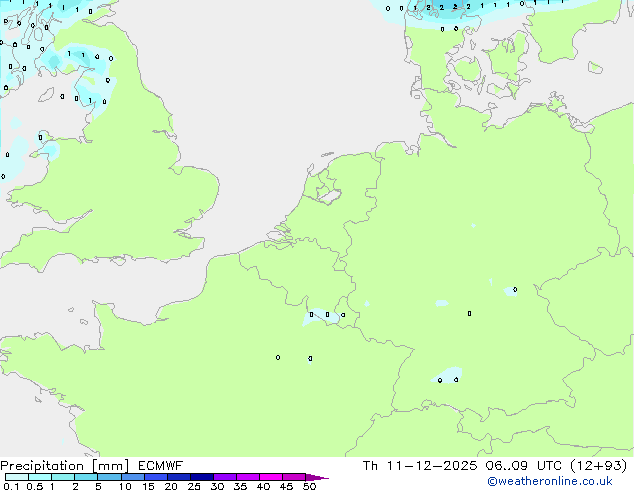Image resolution: width=634 pixels, height=490 pixels.
Task: Select the 5–10 mm legend swatch
Action: (x=109, y=477)
